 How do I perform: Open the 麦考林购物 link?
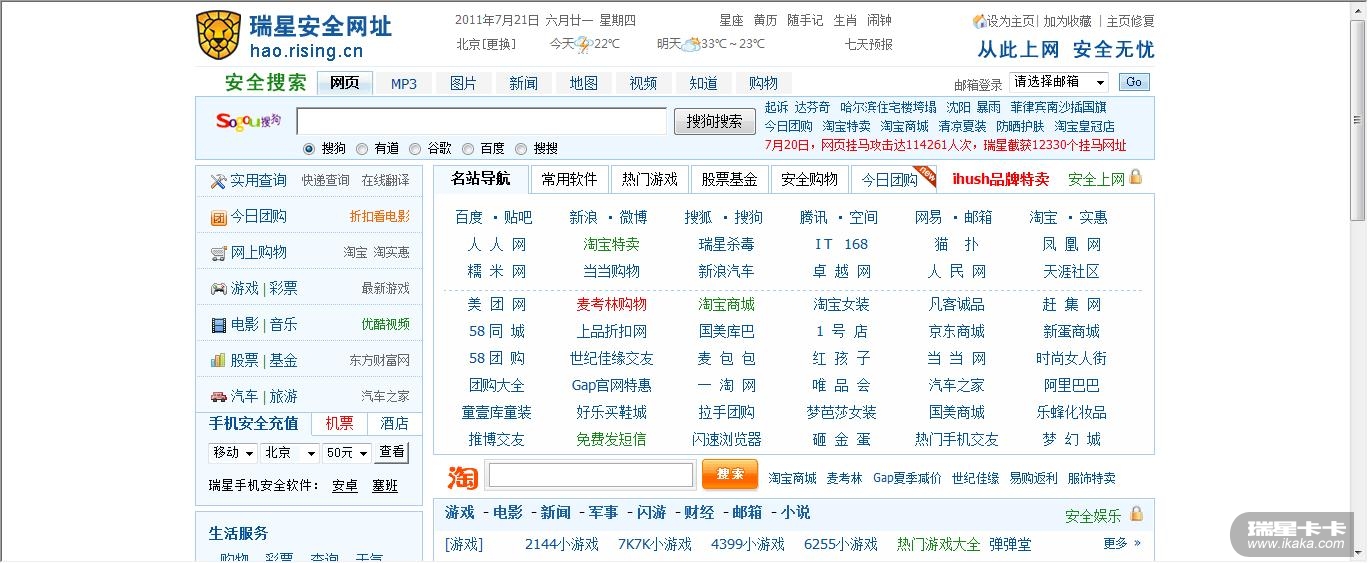coord(611,304)
